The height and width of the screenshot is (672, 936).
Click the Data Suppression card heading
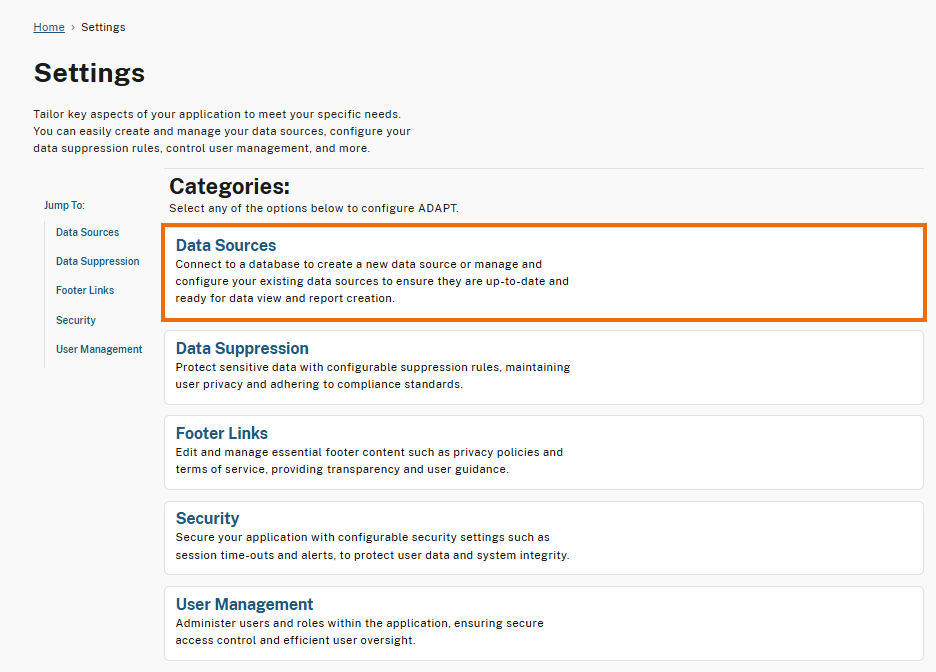click(x=241, y=347)
